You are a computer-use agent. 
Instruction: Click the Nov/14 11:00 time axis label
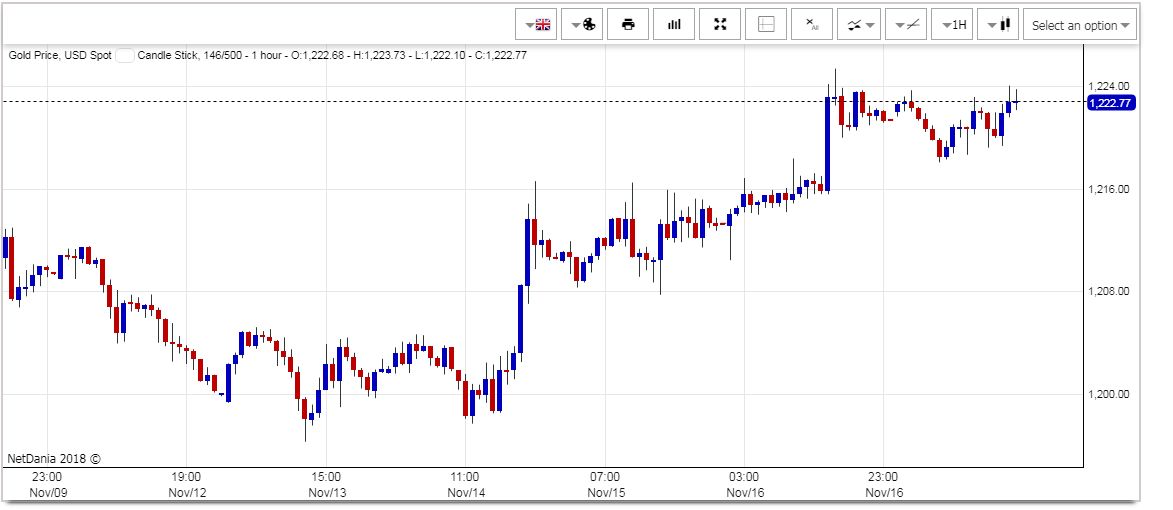tap(465, 485)
